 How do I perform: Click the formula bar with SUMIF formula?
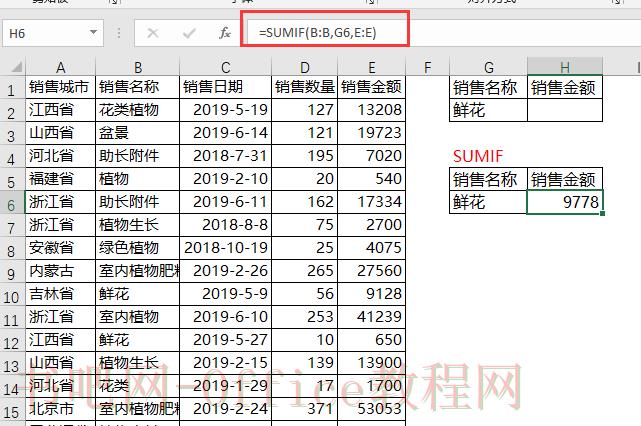pyautogui.click(x=444, y=32)
